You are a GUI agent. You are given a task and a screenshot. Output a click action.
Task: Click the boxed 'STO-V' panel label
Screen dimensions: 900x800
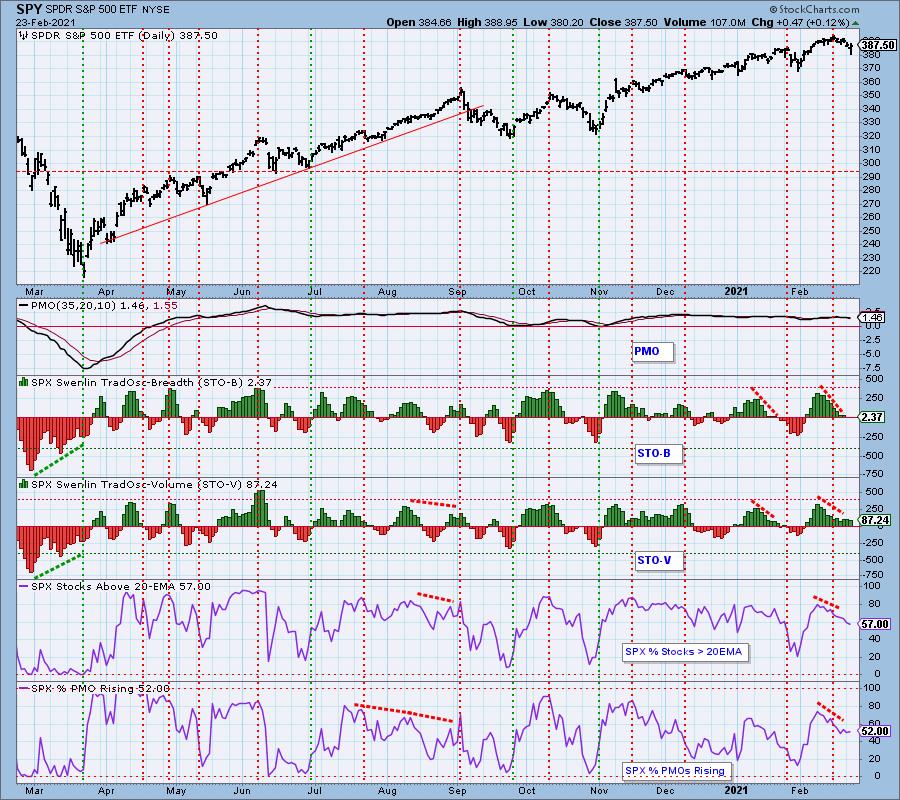(x=660, y=560)
